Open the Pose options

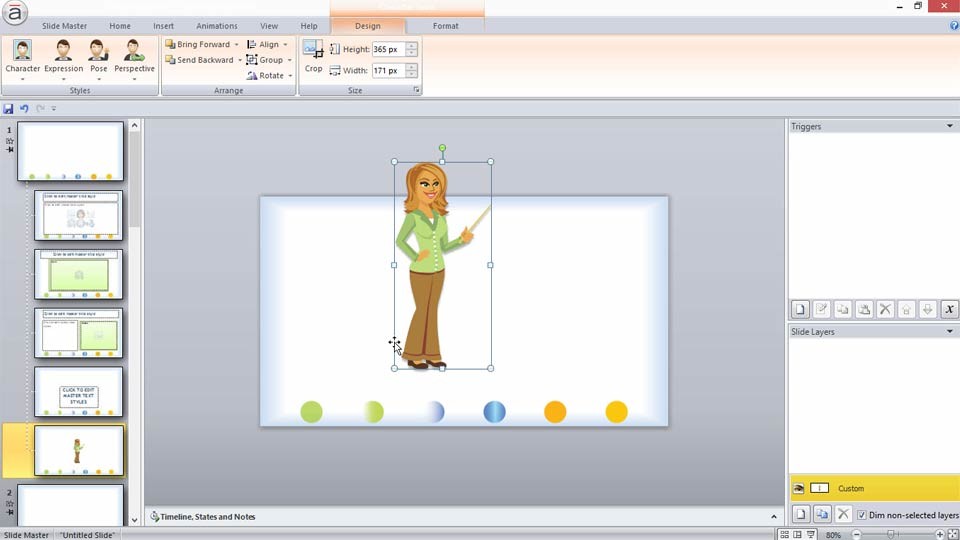(99, 59)
